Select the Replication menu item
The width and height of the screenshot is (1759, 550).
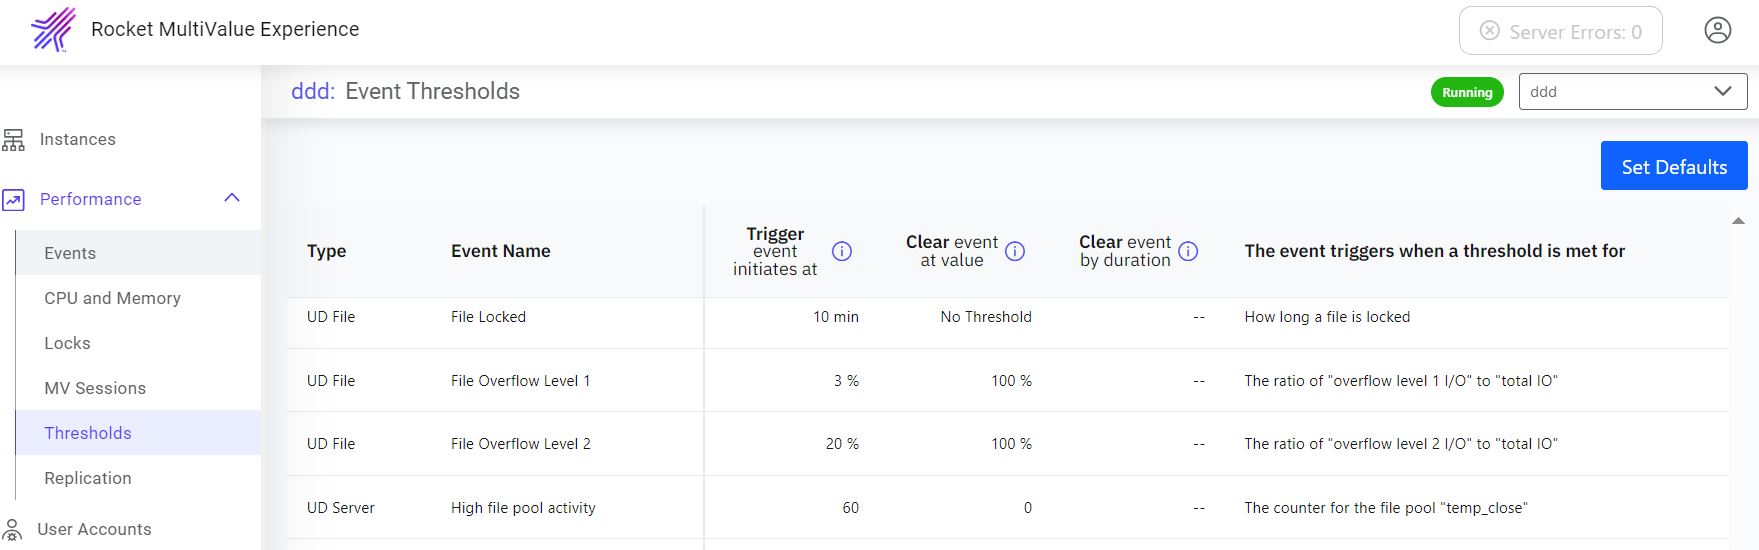(x=88, y=478)
